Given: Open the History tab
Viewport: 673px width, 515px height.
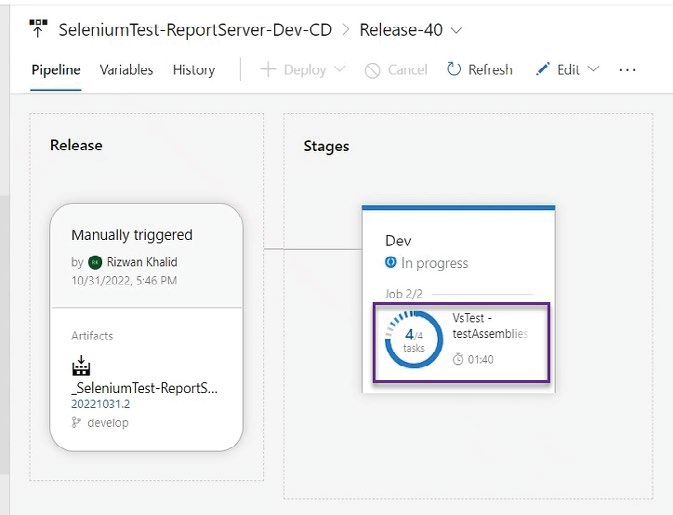Looking at the screenshot, I should (193, 70).
